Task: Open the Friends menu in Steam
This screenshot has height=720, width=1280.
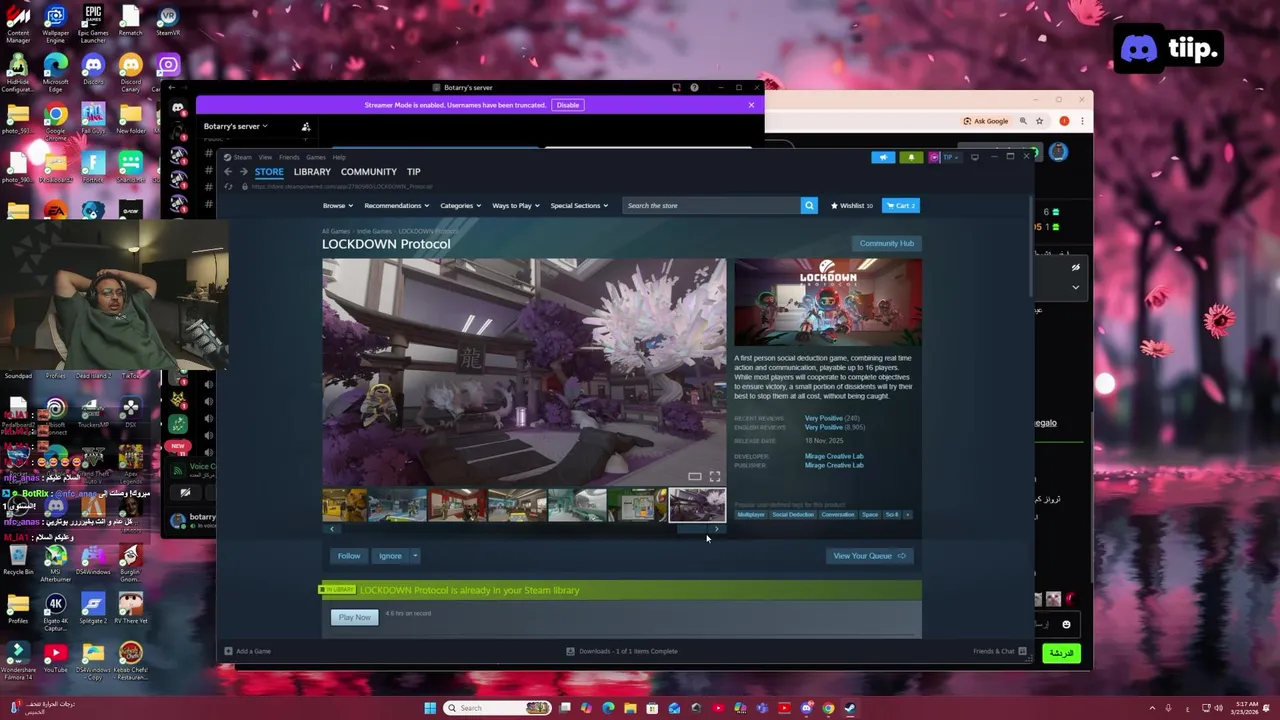Action: pyautogui.click(x=289, y=157)
